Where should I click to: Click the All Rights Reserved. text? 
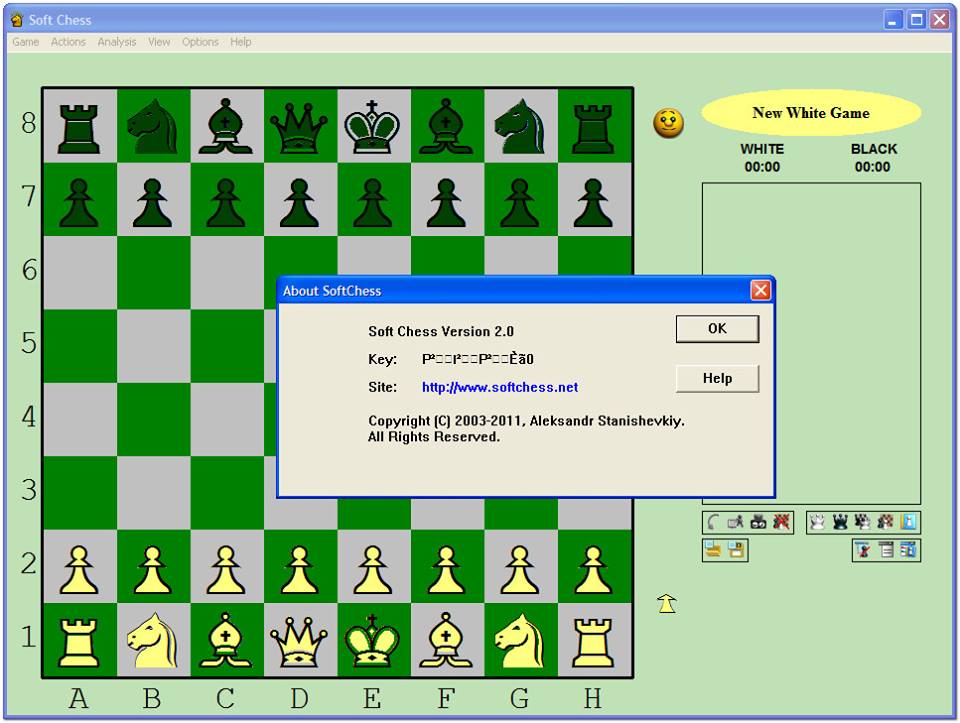(x=433, y=436)
